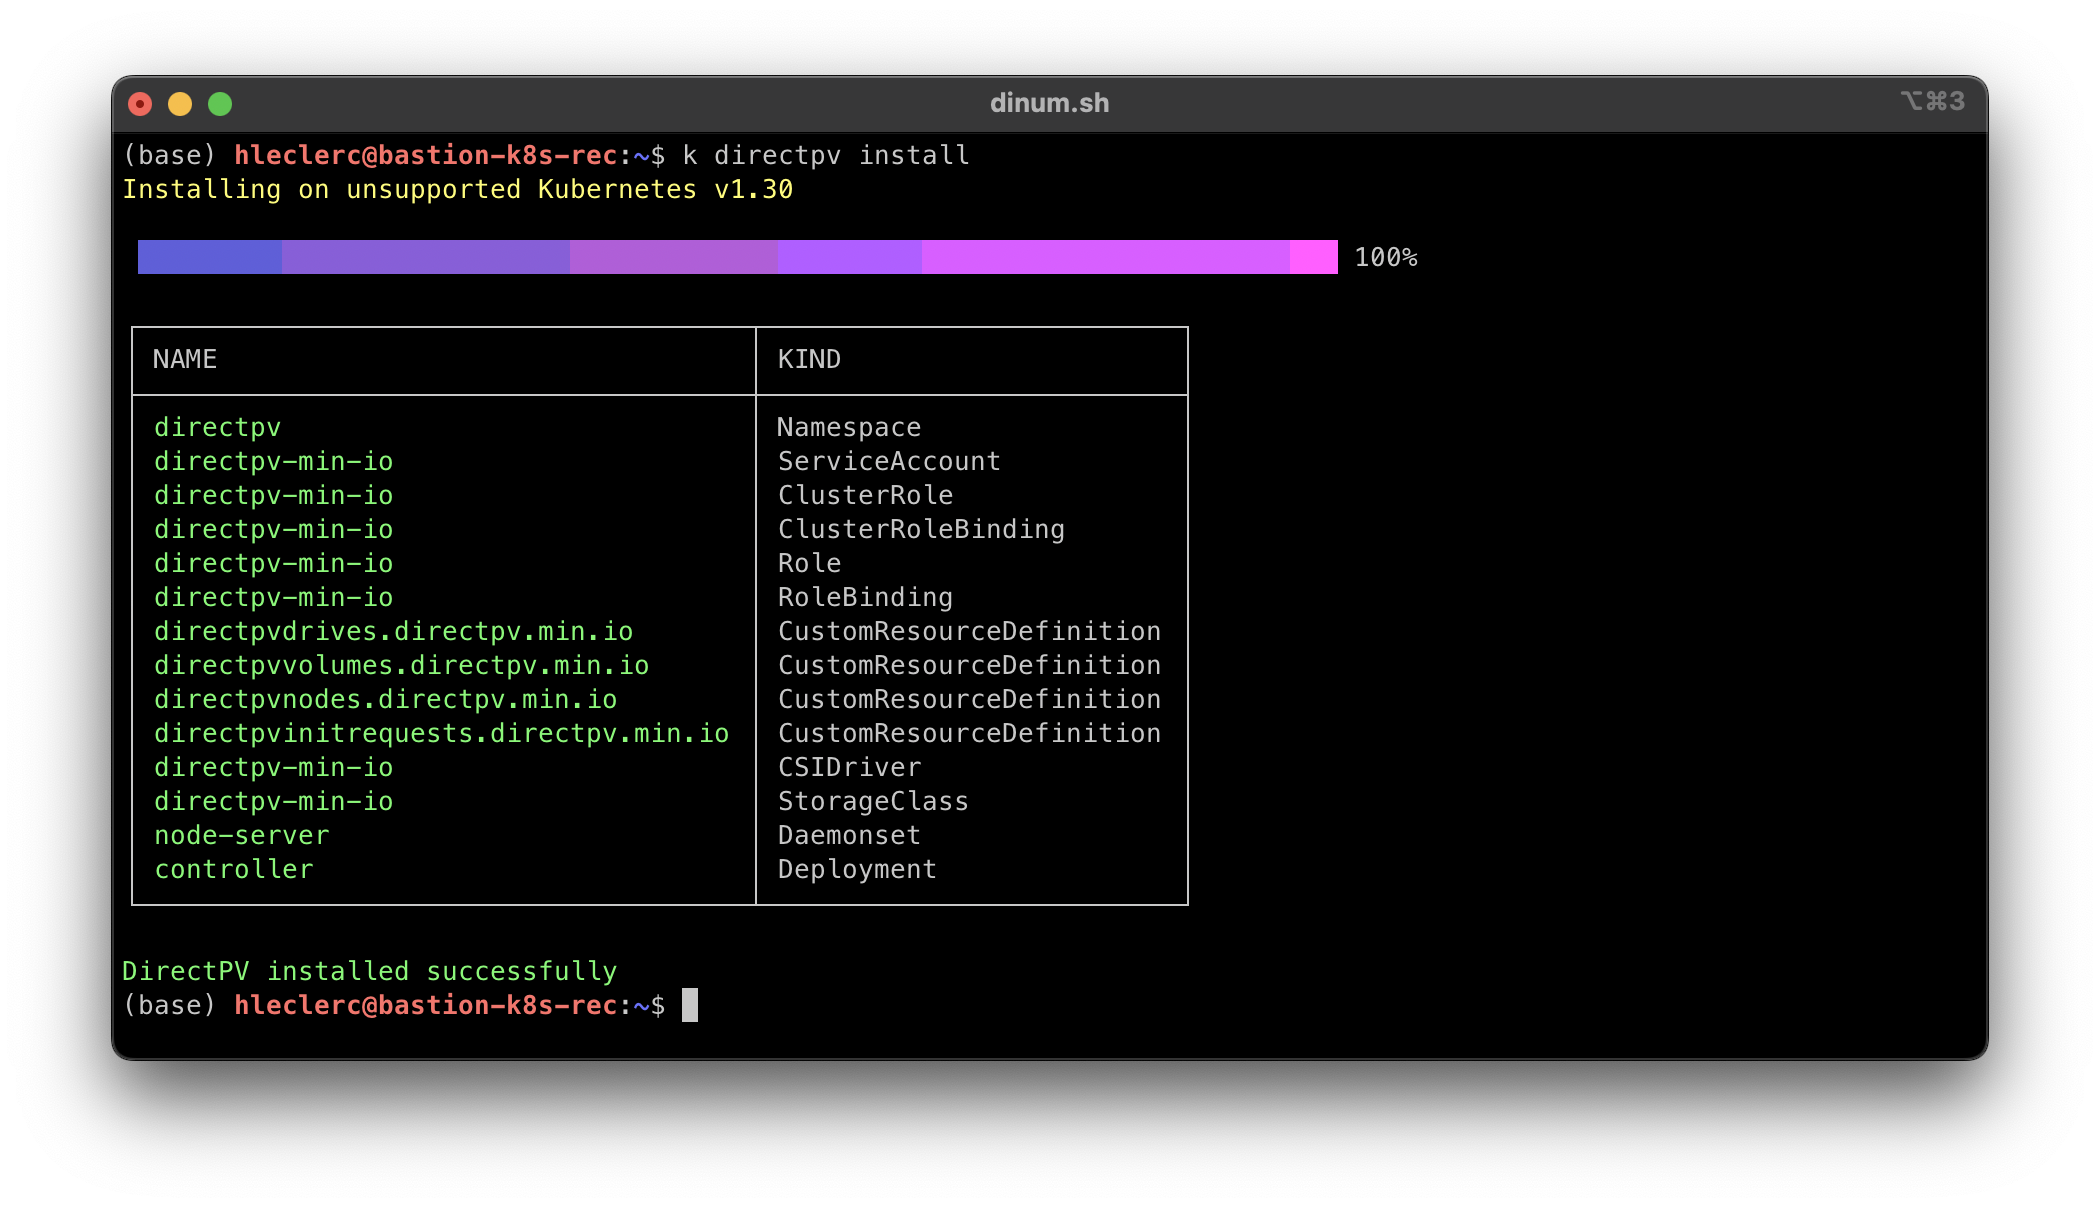Click the terminal cursor at the prompt

point(690,1005)
